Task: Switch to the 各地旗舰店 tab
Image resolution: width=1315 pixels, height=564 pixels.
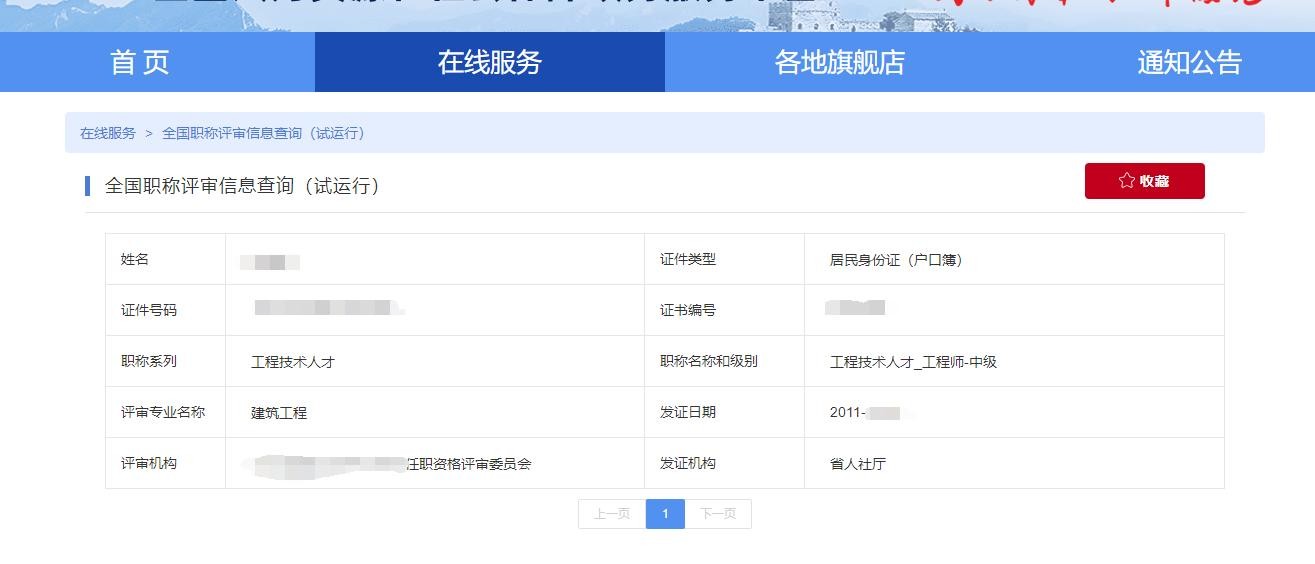Action: click(x=839, y=62)
